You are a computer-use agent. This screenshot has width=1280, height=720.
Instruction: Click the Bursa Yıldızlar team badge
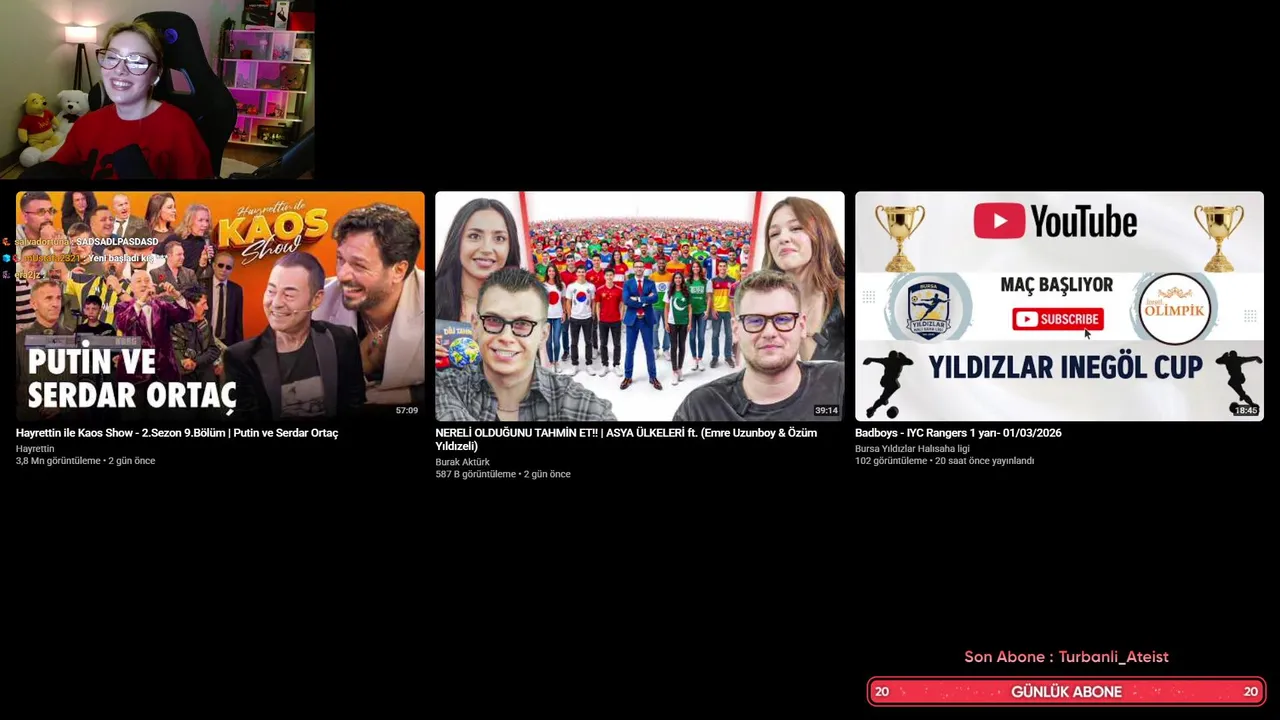click(929, 308)
